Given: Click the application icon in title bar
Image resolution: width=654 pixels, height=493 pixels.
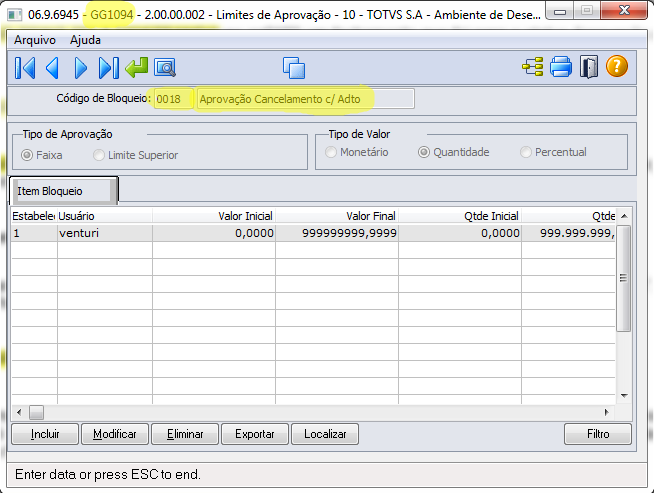Looking at the screenshot, I should (x=15, y=15).
